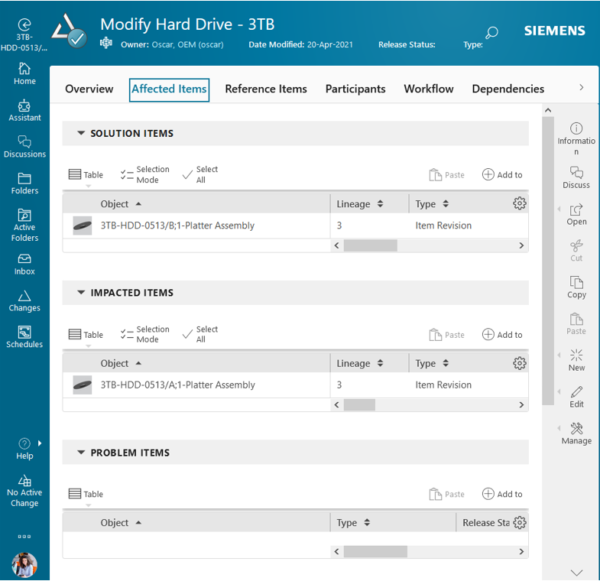Switch to the Overview tab
Screen dimensions: 600x581
tap(89, 89)
